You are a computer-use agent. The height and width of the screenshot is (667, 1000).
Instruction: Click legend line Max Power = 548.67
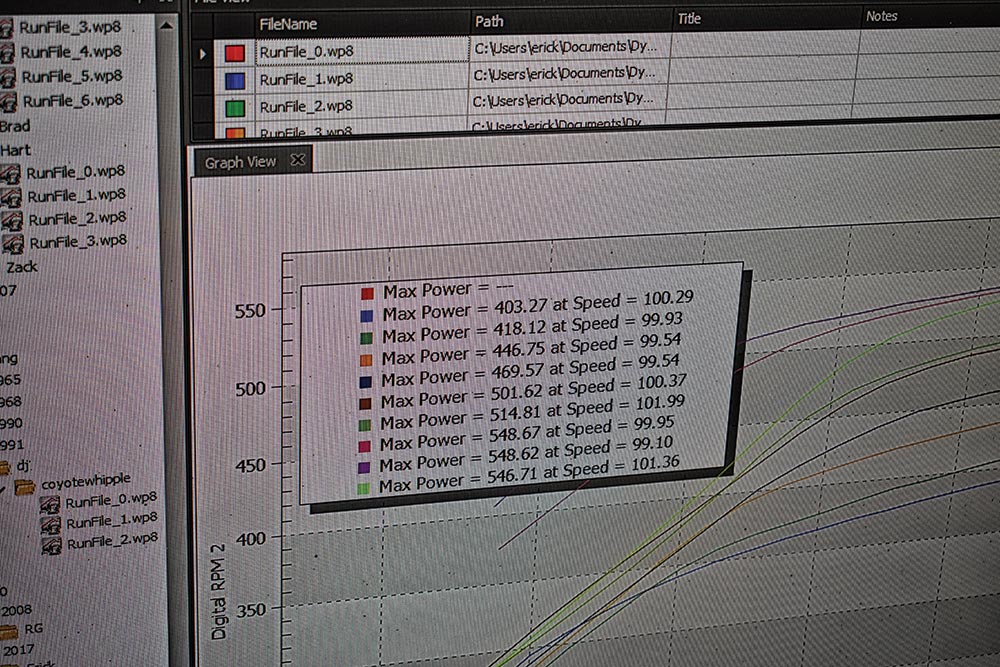coord(527,433)
